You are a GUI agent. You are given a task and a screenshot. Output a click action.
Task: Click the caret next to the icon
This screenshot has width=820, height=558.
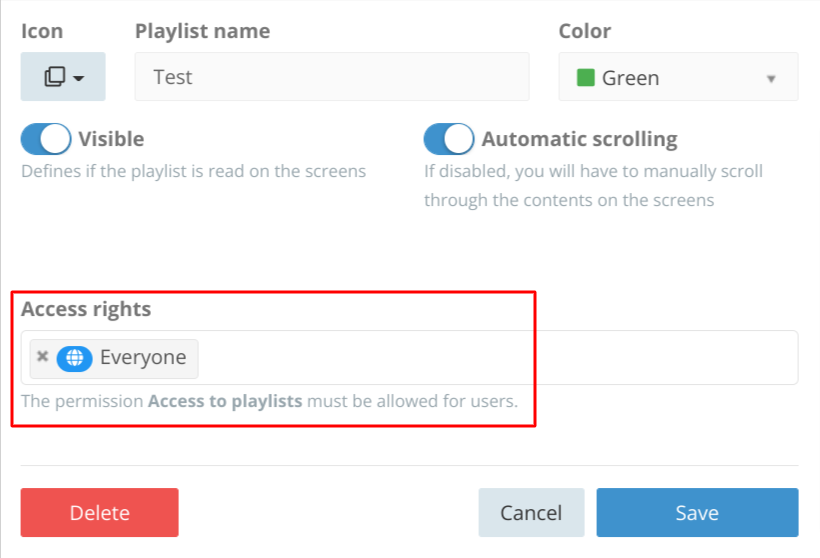coord(78,78)
